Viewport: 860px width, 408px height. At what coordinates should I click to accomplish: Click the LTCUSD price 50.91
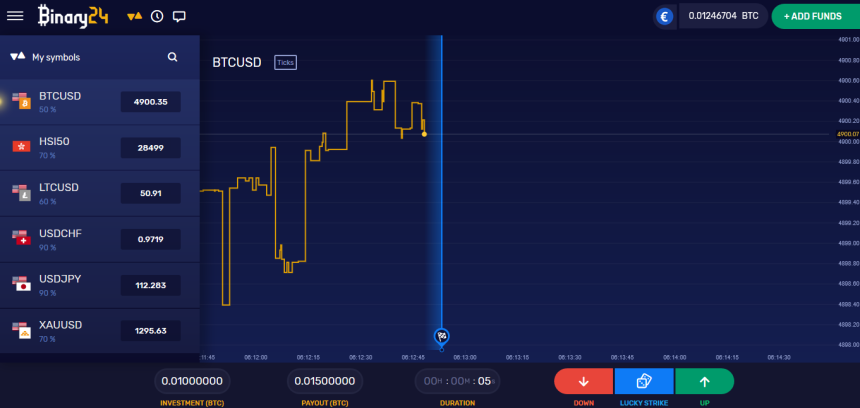tap(151, 194)
